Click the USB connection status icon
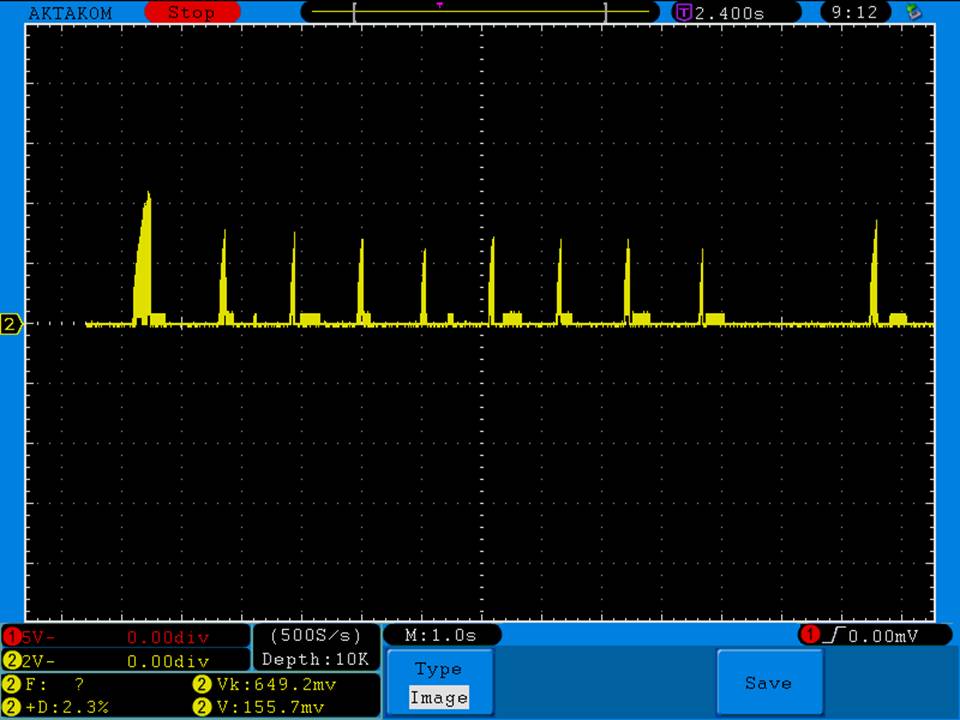The image size is (960, 720). pos(912,12)
